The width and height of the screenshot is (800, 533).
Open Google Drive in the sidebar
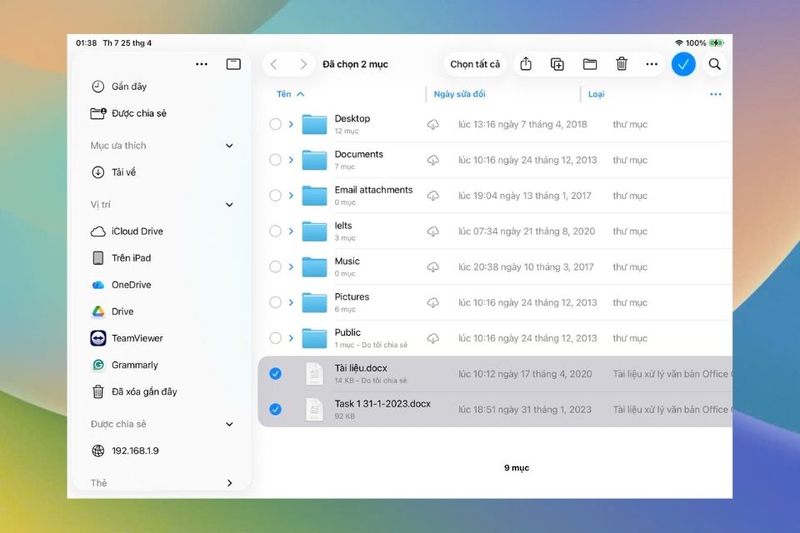tap(112, 312)
